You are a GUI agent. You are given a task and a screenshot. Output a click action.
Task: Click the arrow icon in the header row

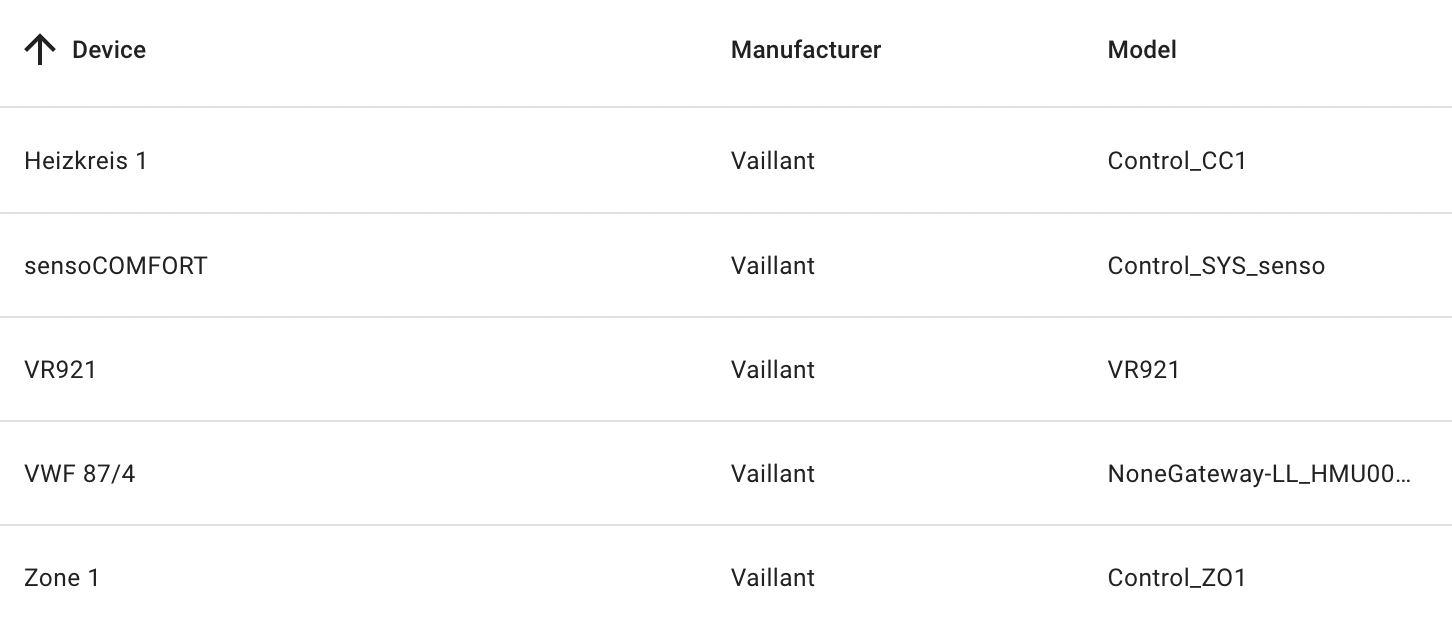40,48
